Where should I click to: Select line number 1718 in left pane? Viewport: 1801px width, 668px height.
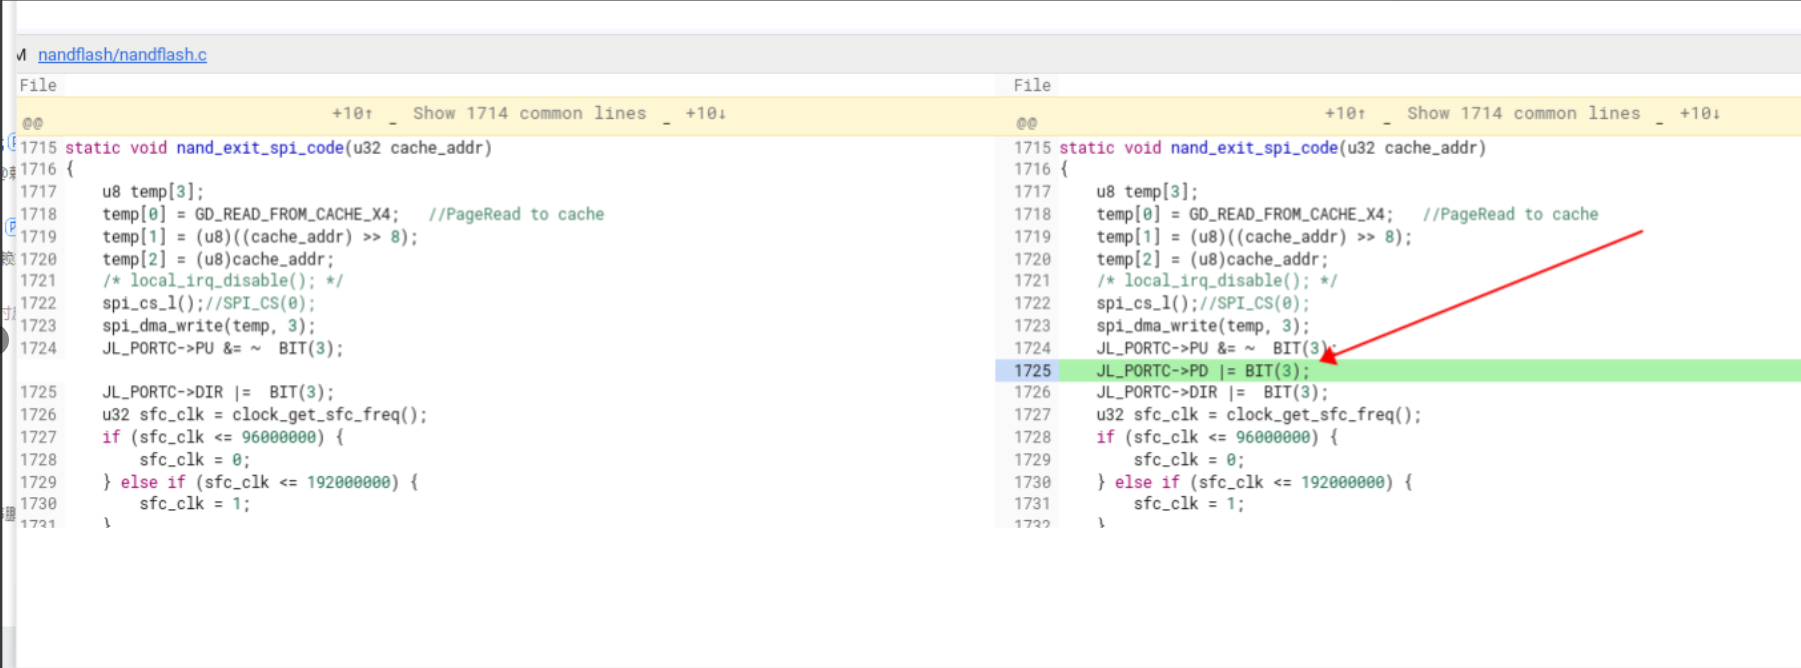[38, 215]
